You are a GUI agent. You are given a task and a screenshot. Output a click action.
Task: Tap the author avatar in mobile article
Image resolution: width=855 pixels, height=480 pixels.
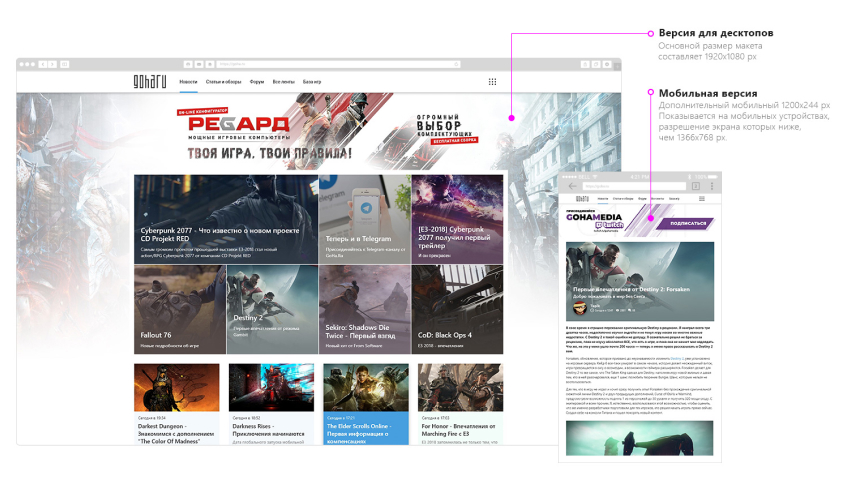pos(580,308)
